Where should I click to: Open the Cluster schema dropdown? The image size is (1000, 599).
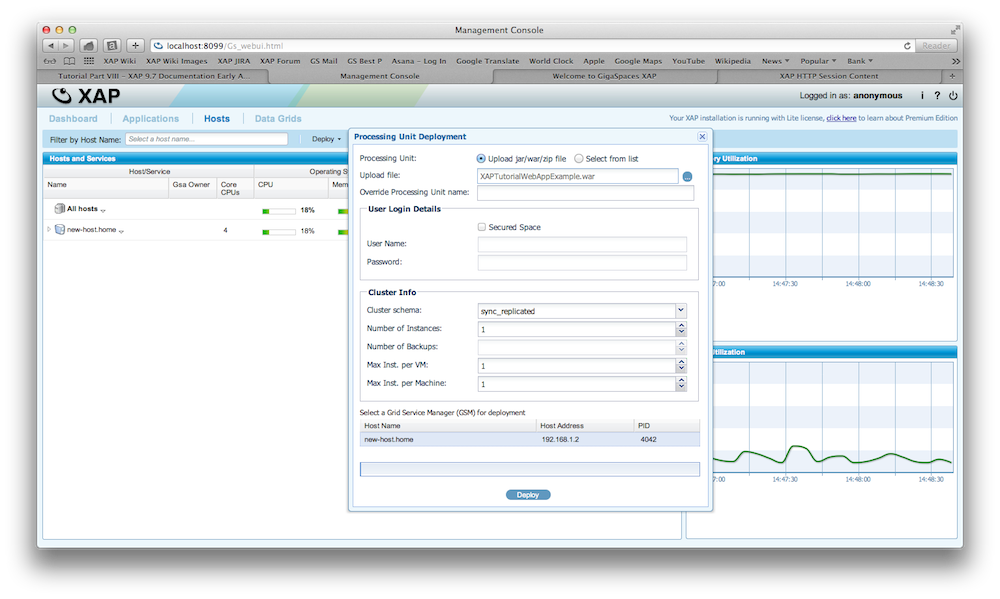[680, 311]
